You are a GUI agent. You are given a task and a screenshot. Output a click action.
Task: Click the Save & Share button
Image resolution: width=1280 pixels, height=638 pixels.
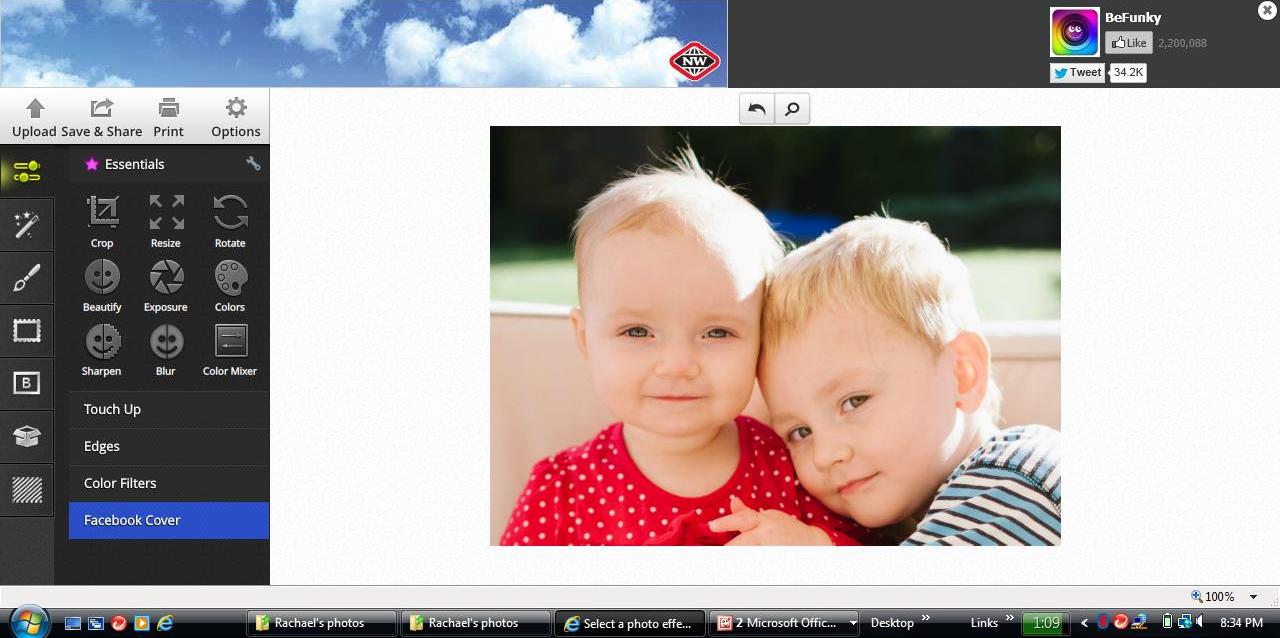pos(101,116)
